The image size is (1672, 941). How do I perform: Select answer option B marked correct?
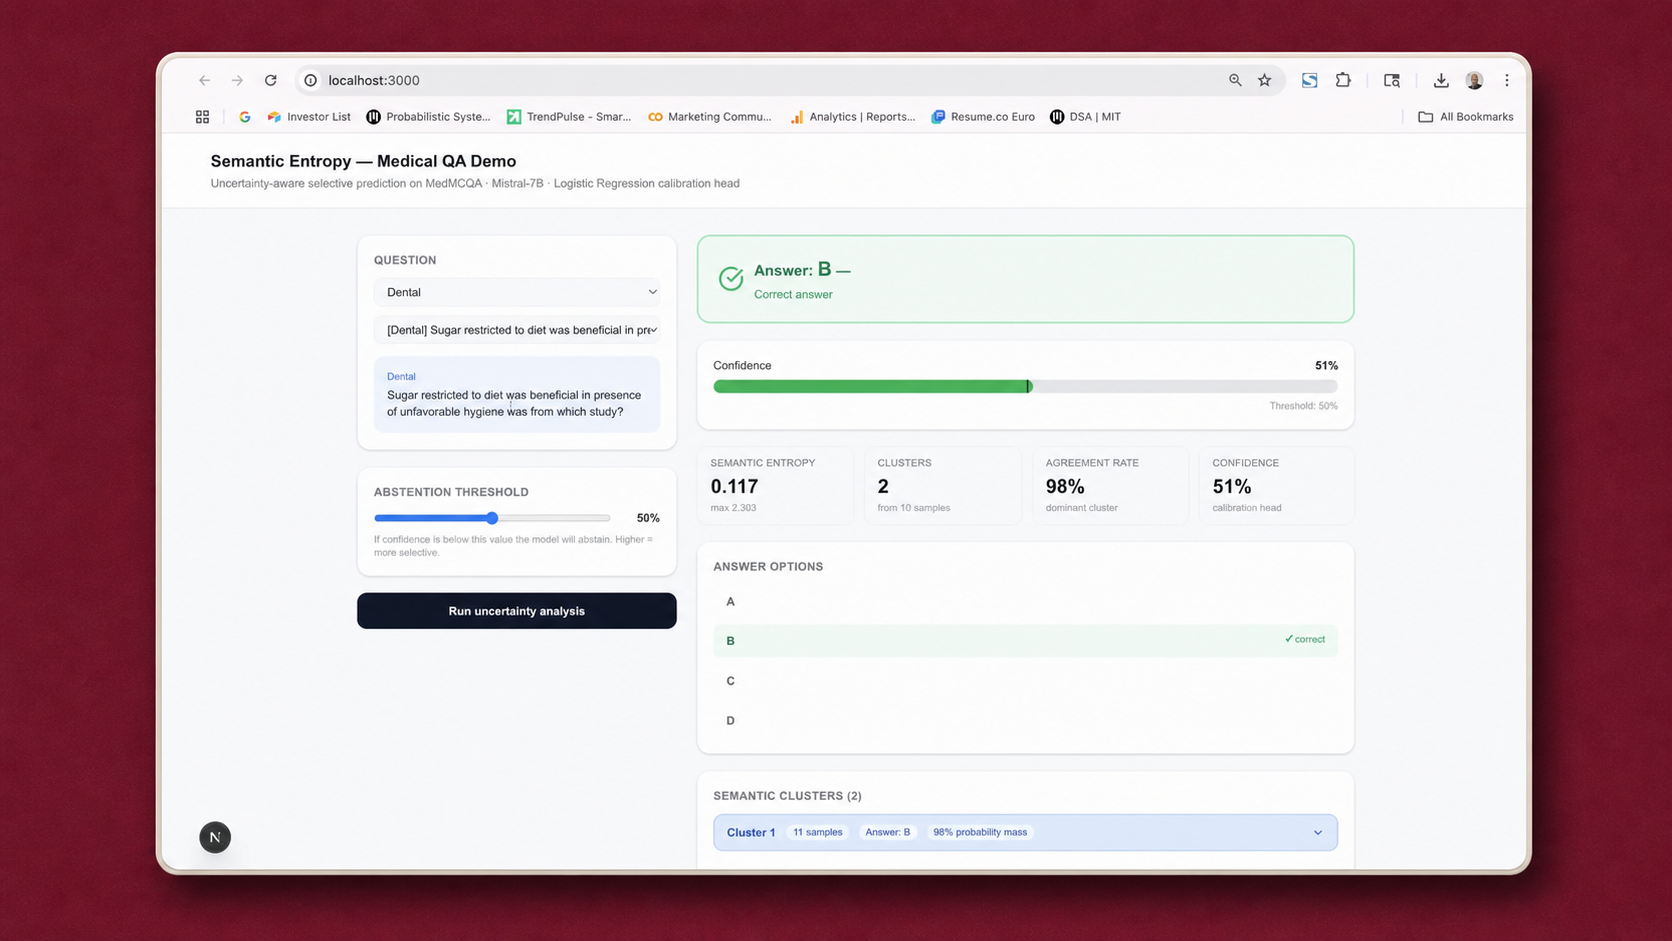1025,640
